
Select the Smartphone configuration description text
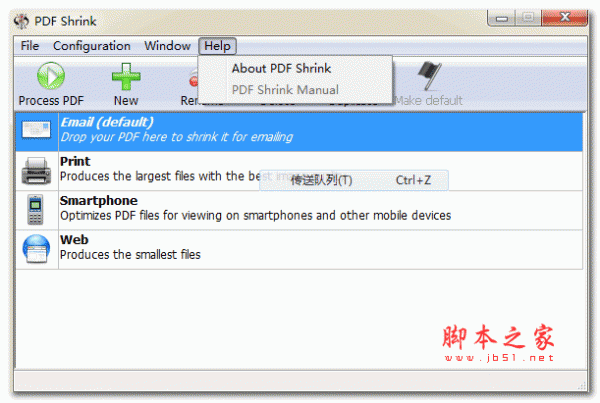(256, 215)
